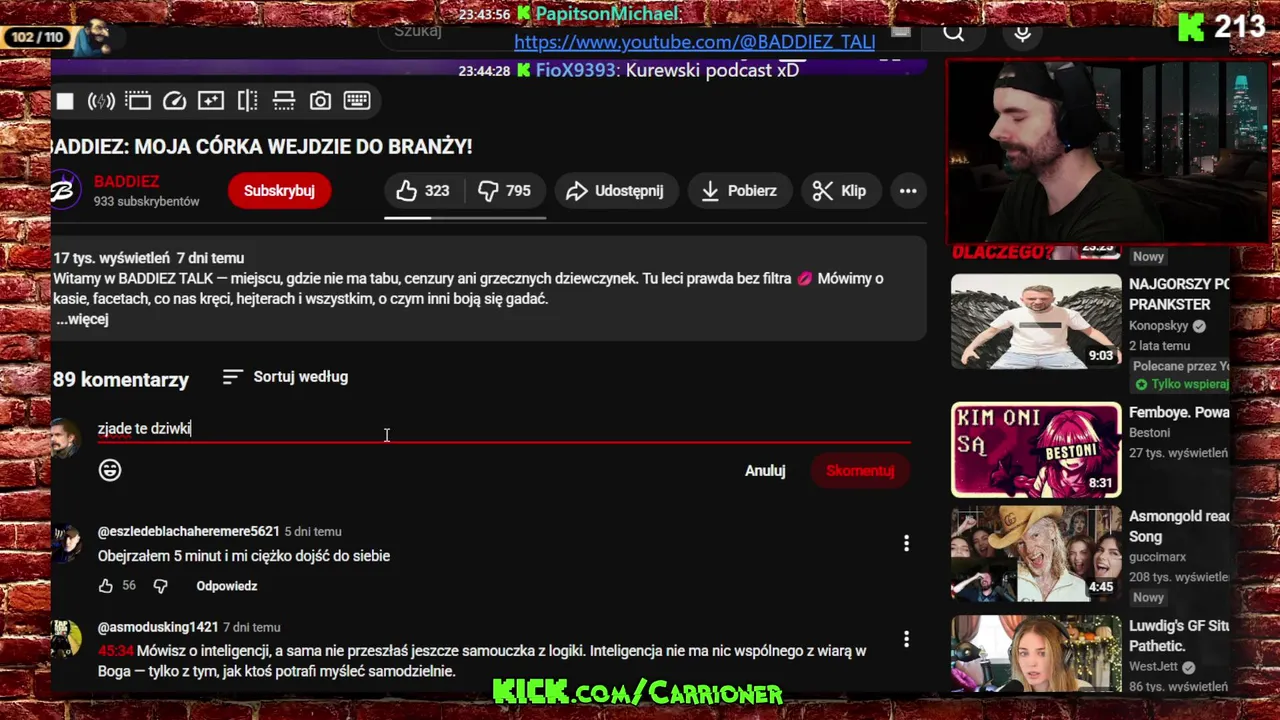Image resolution: width=1280 pixels, height=720 pixels.
Task: Jump to timestamp 45:34 in comment
Action: coord(116,651)
